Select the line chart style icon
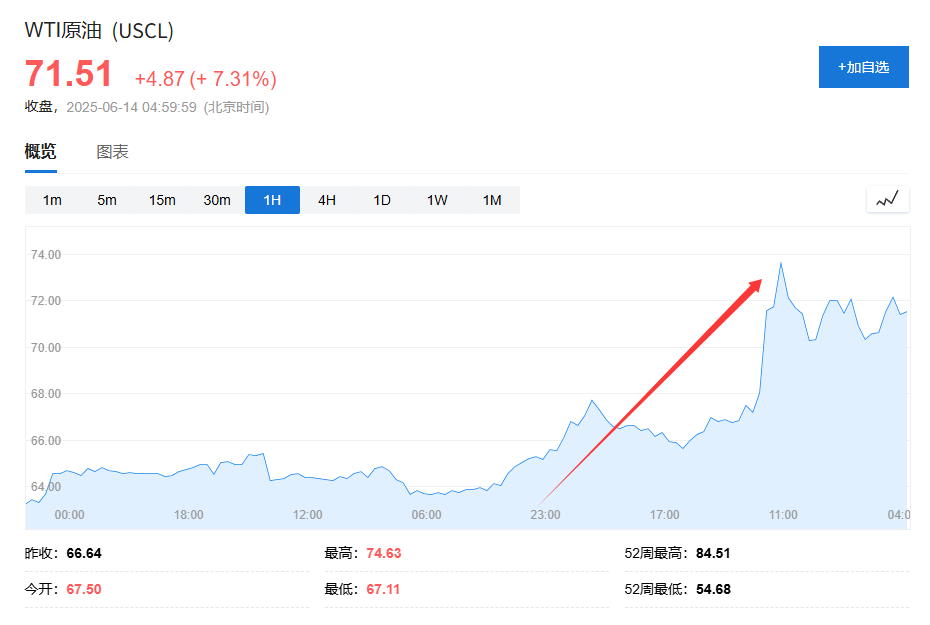The height and width of the screenshot is (625, 930). (887, 199)
